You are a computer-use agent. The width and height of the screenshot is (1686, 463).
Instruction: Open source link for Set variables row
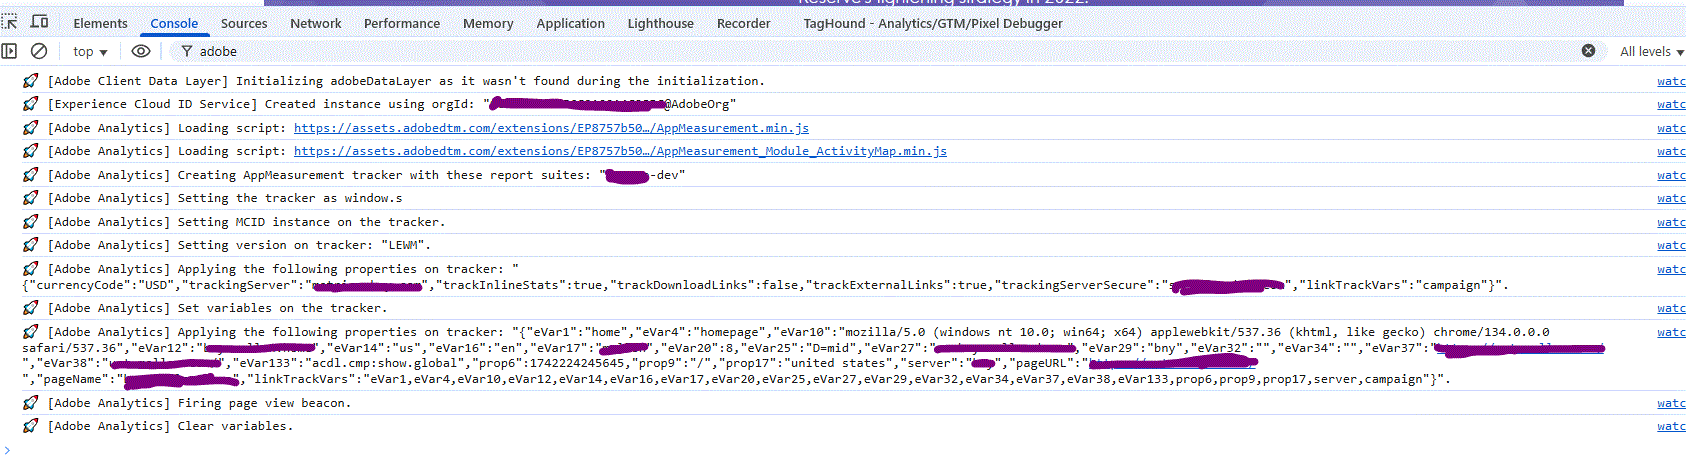(1671, 308)
